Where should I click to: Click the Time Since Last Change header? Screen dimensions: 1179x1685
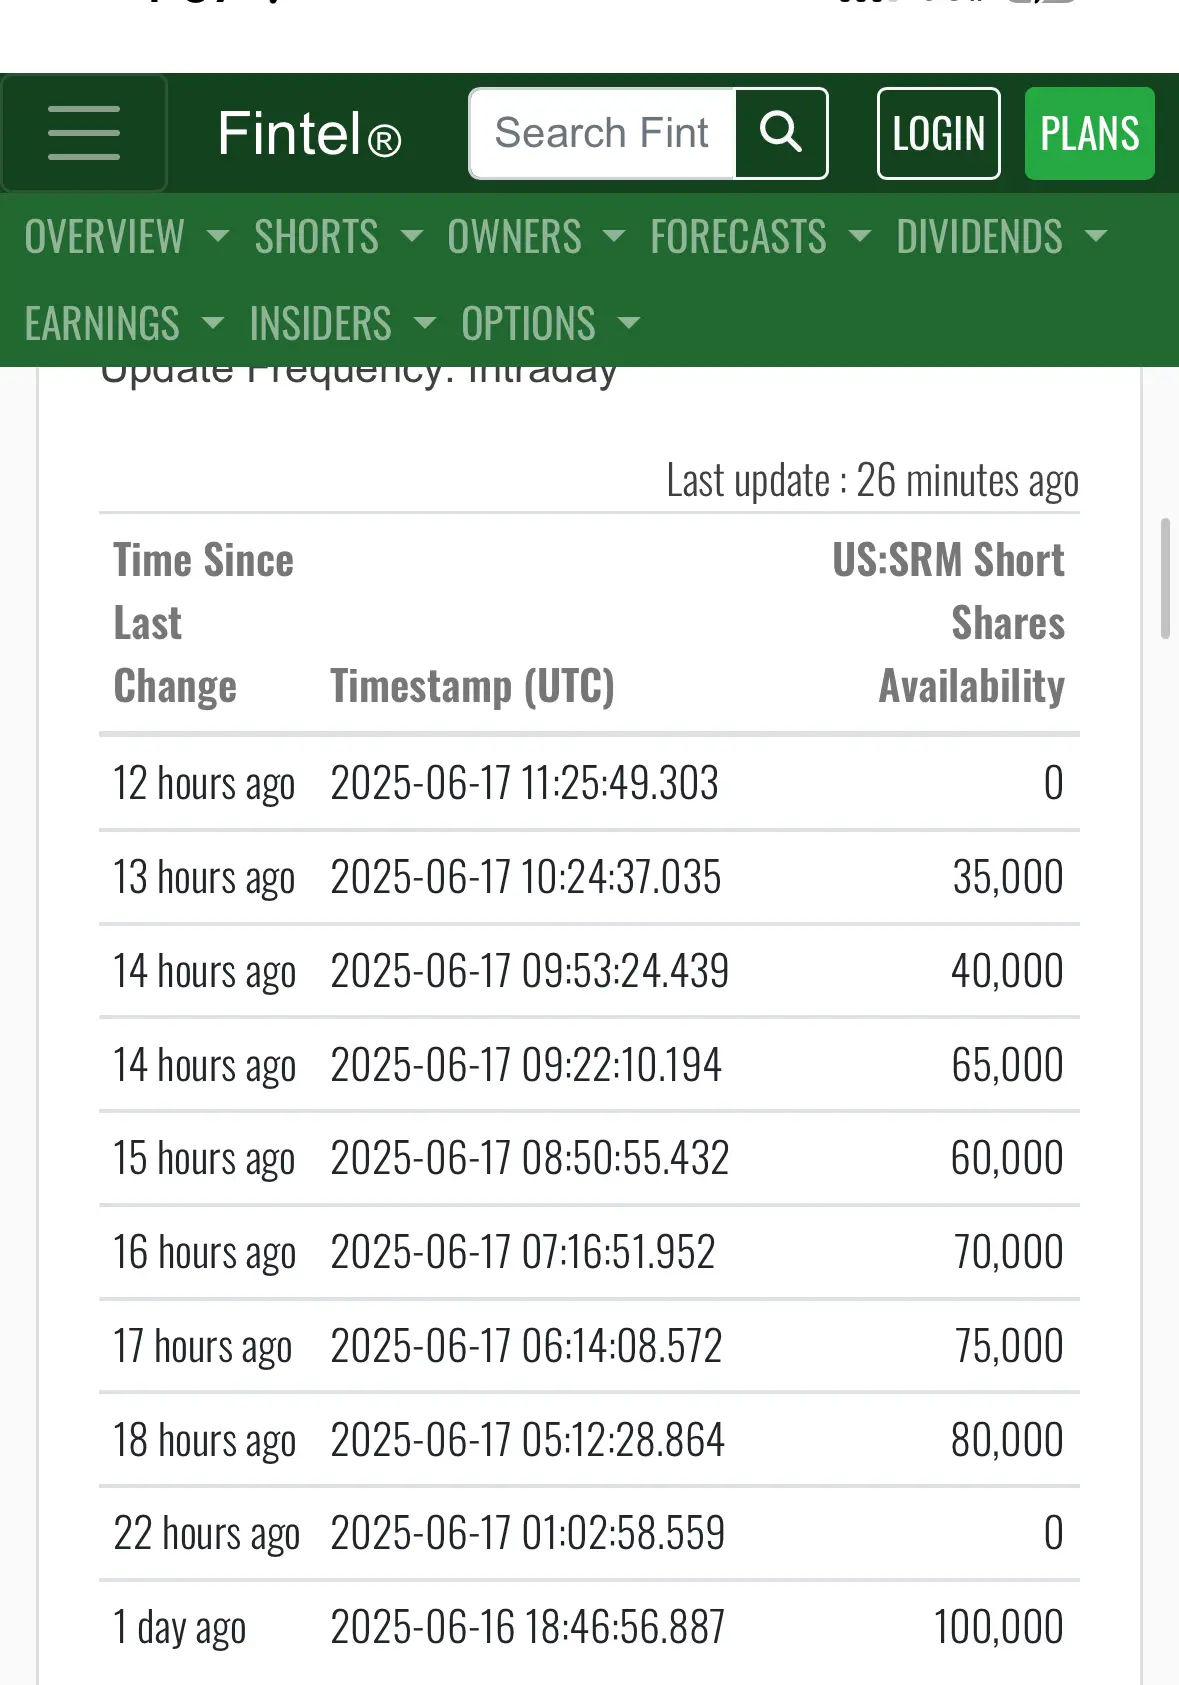click(203, 623)
